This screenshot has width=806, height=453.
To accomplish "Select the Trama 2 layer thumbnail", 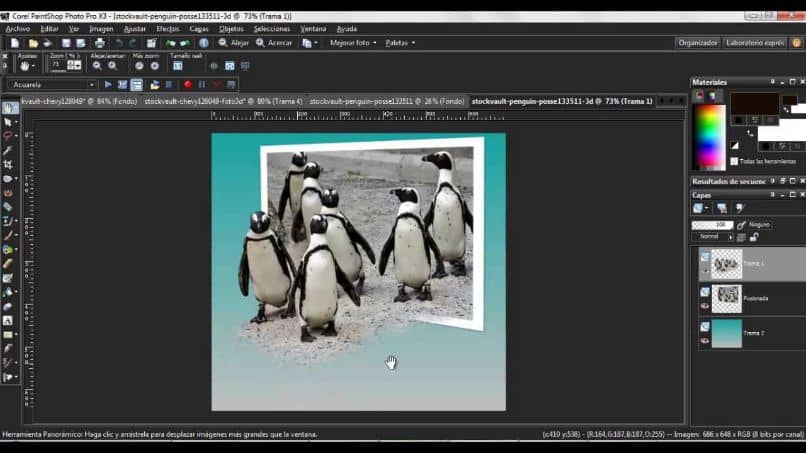I will pyautogui.click(x=726, y=333).
